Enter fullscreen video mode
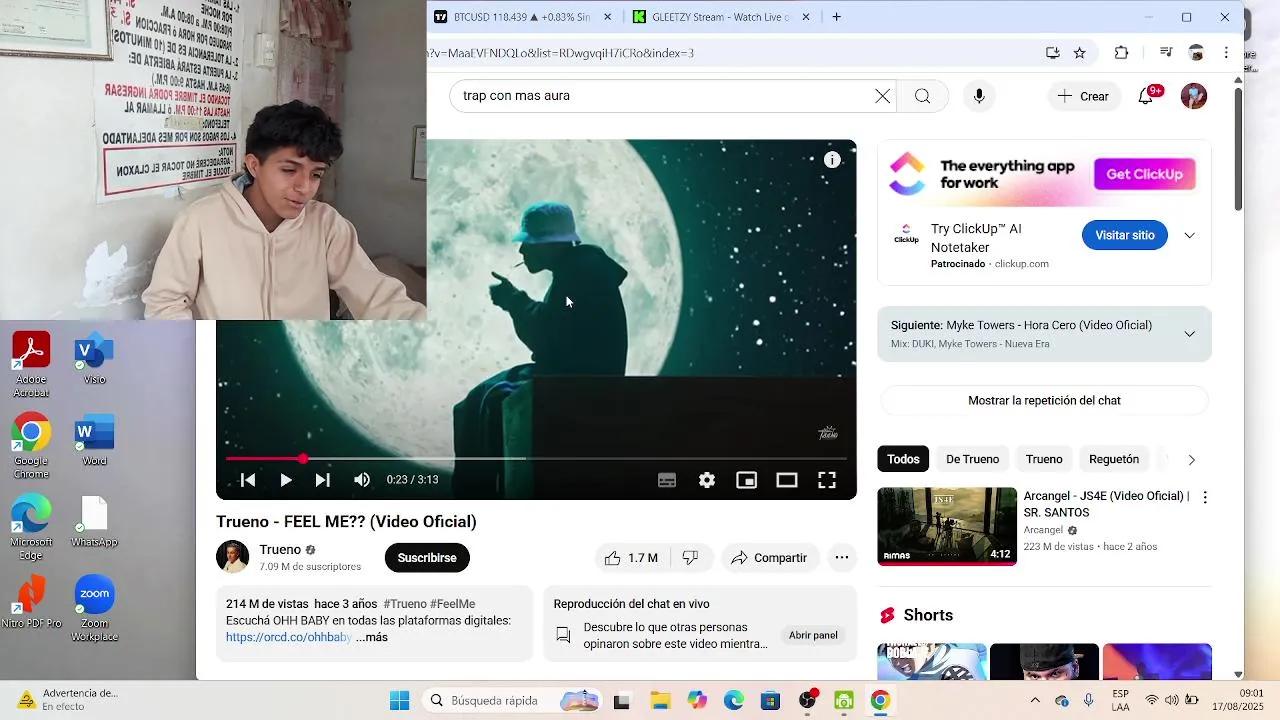1280x720 pixels. coord(827,480)
